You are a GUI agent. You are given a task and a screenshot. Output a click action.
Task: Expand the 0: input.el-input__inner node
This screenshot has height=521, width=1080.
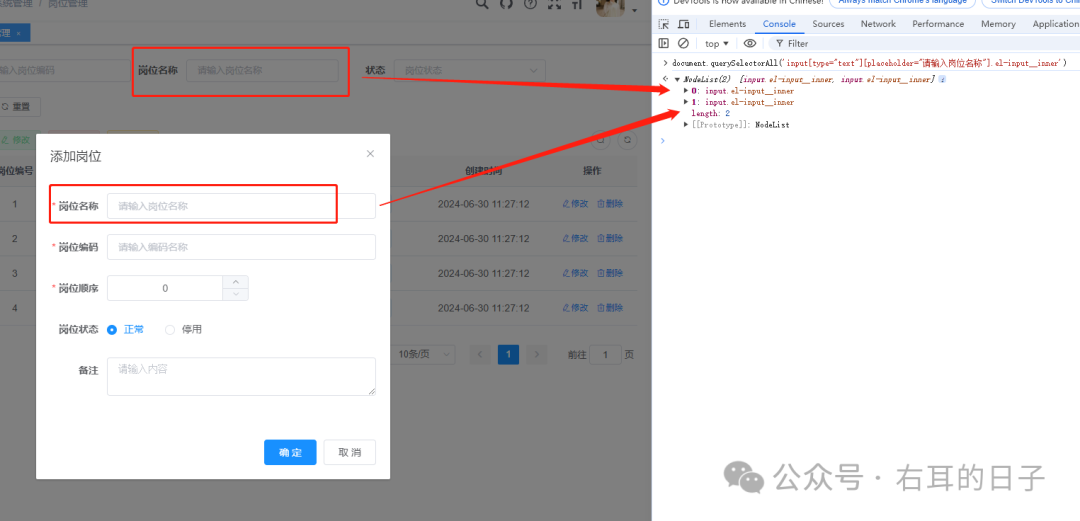[685, 91]
